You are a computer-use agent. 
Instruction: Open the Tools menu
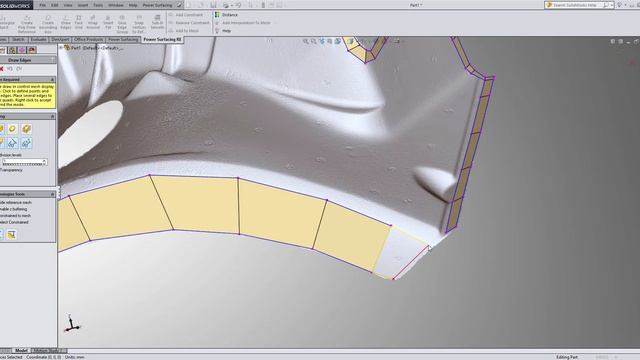(98, 5)
